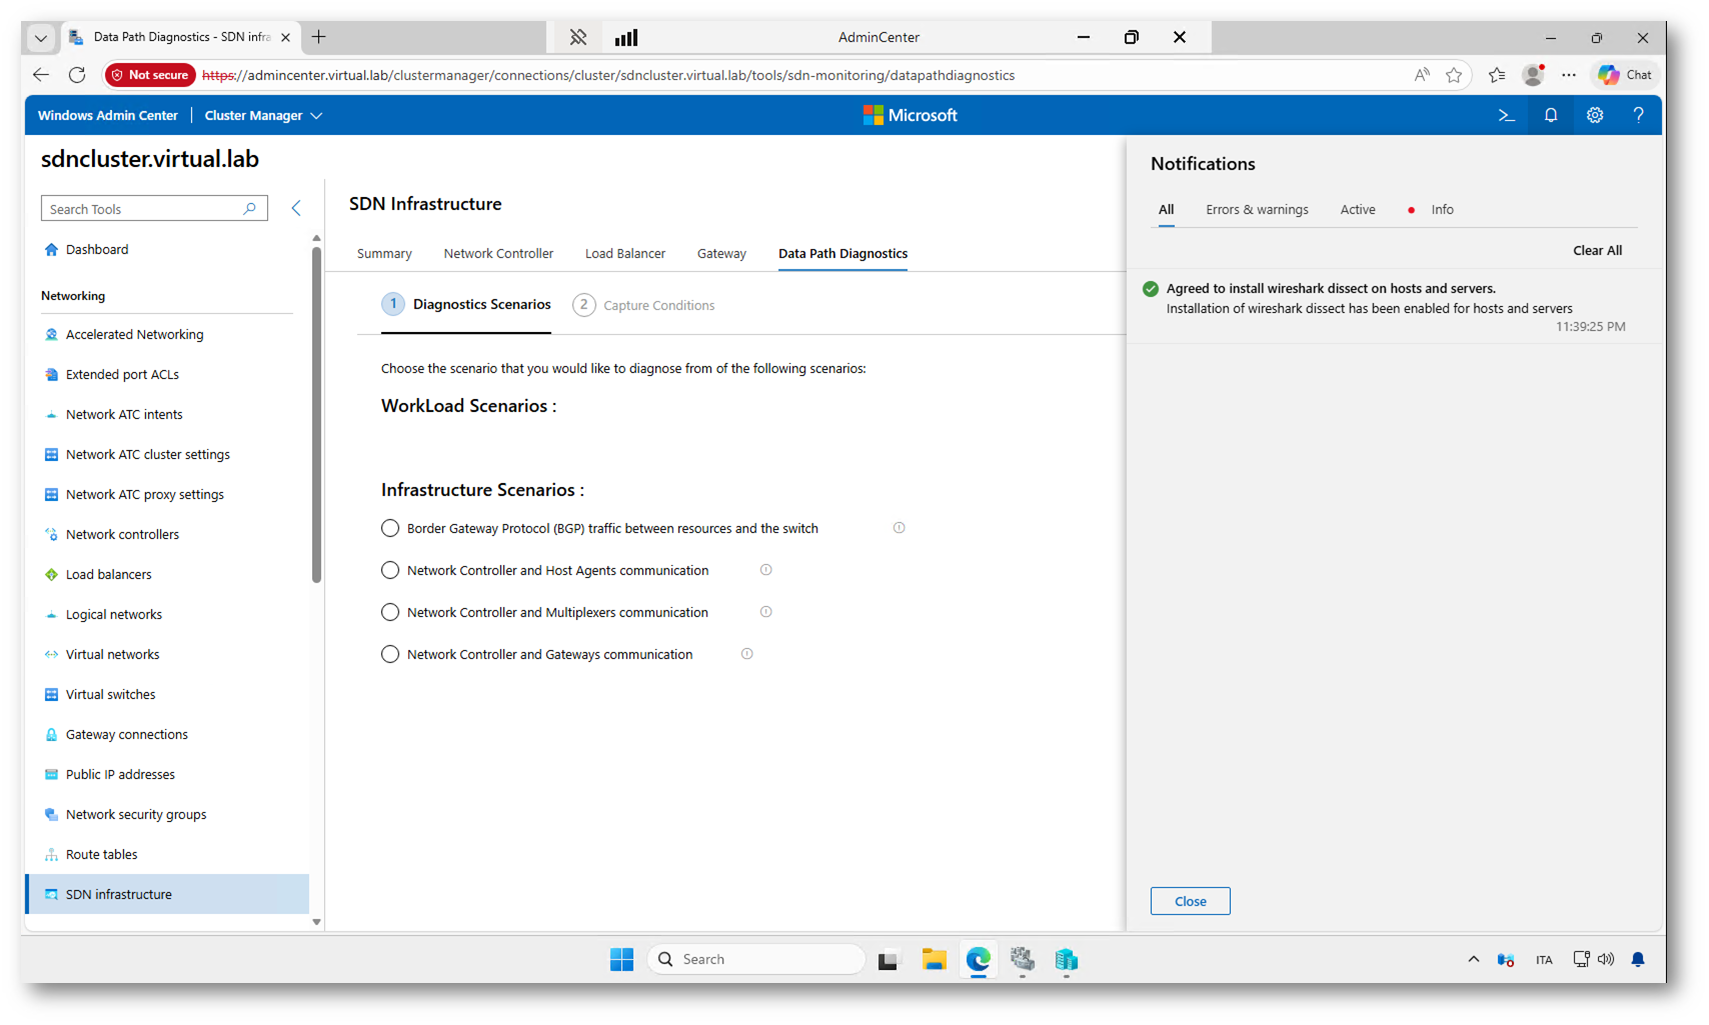Click Clear All notifications
This screenshot has height=1025, width=1709.
click(x=1597, y=251)
